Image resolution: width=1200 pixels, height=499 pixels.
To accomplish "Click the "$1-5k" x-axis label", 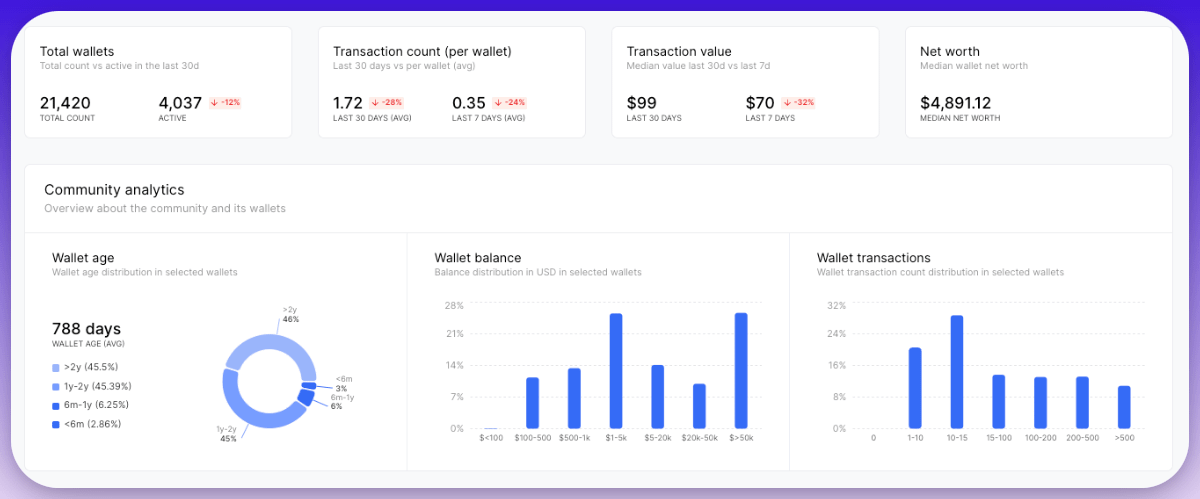I will [x=616, y=437].
